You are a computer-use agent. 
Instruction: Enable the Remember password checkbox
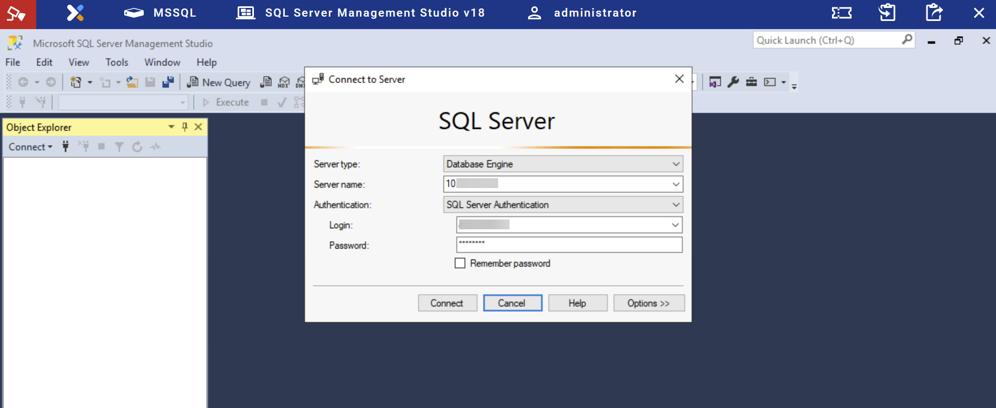tap(460, 264)
